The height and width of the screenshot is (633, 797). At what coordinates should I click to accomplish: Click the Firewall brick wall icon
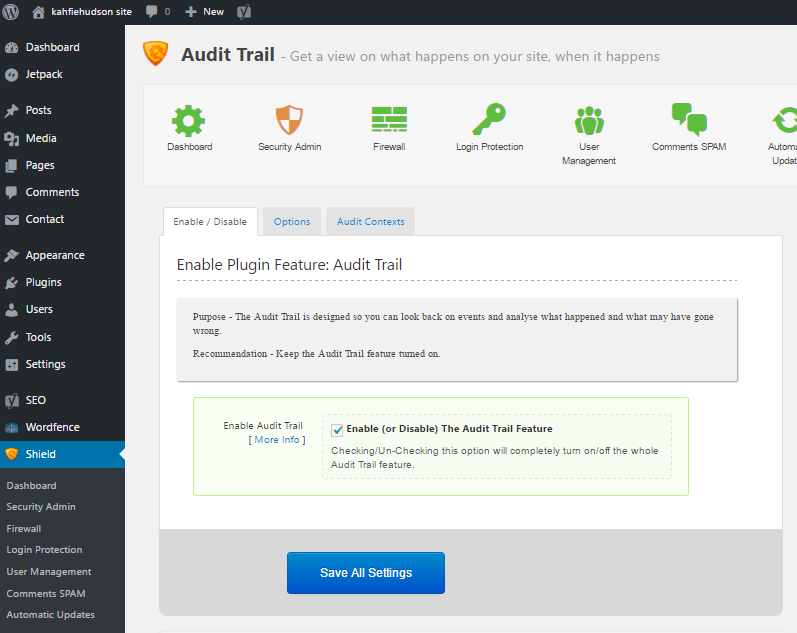[389, 120]
